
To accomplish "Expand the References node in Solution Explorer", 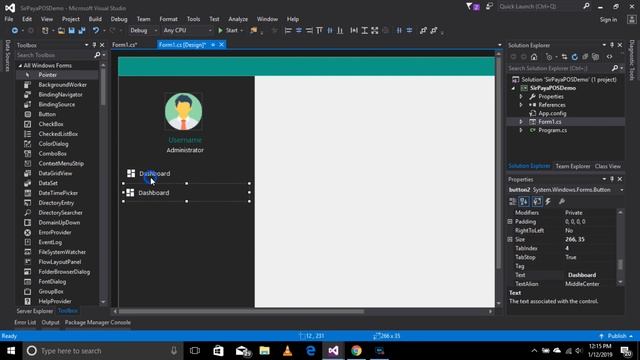I will [521, 105].
